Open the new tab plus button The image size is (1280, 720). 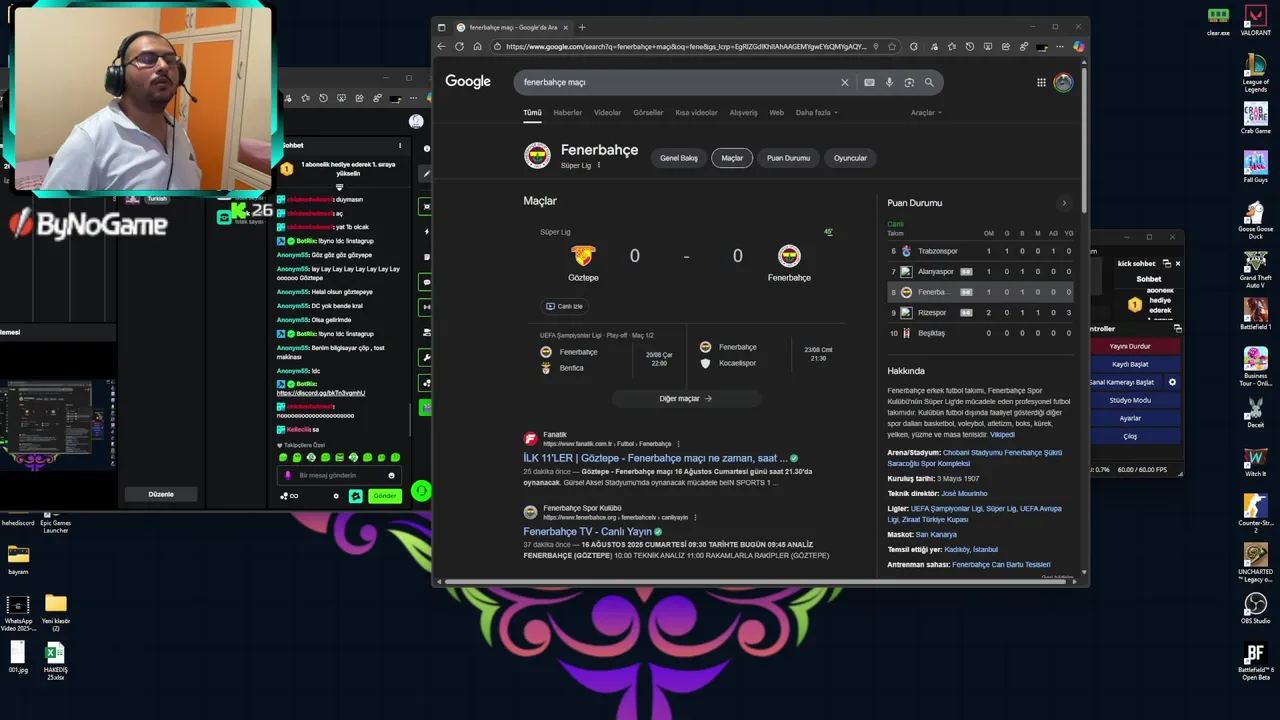(x=582, y=27)
